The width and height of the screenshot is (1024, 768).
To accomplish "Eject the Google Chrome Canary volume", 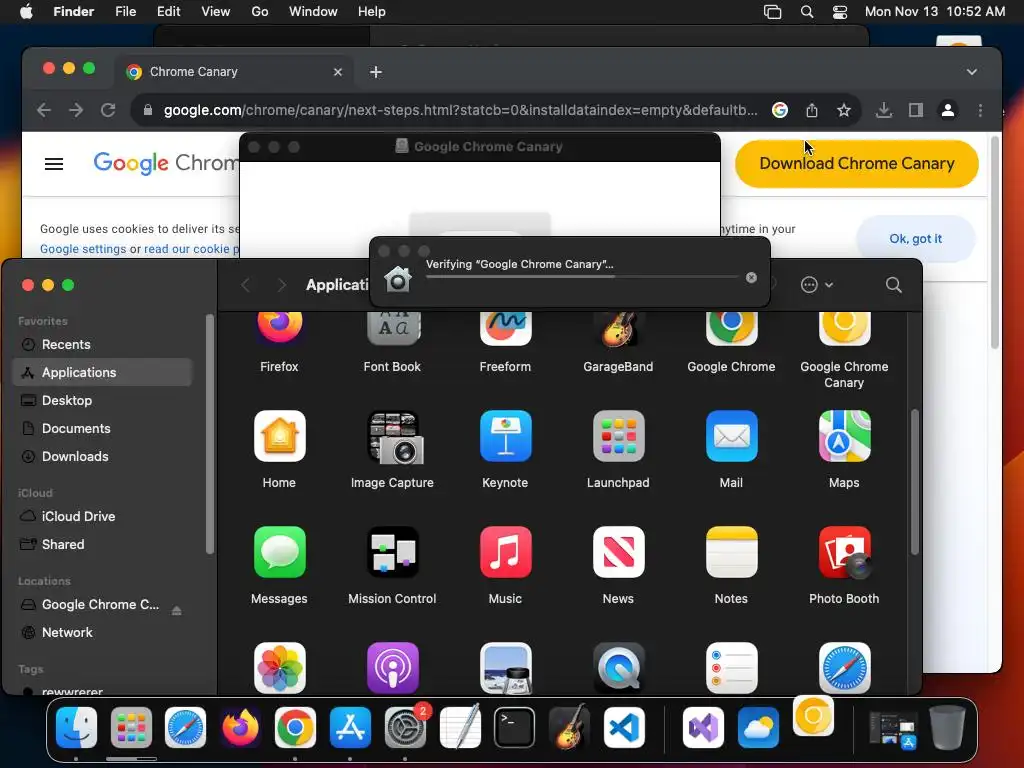I will click(176, 610).
